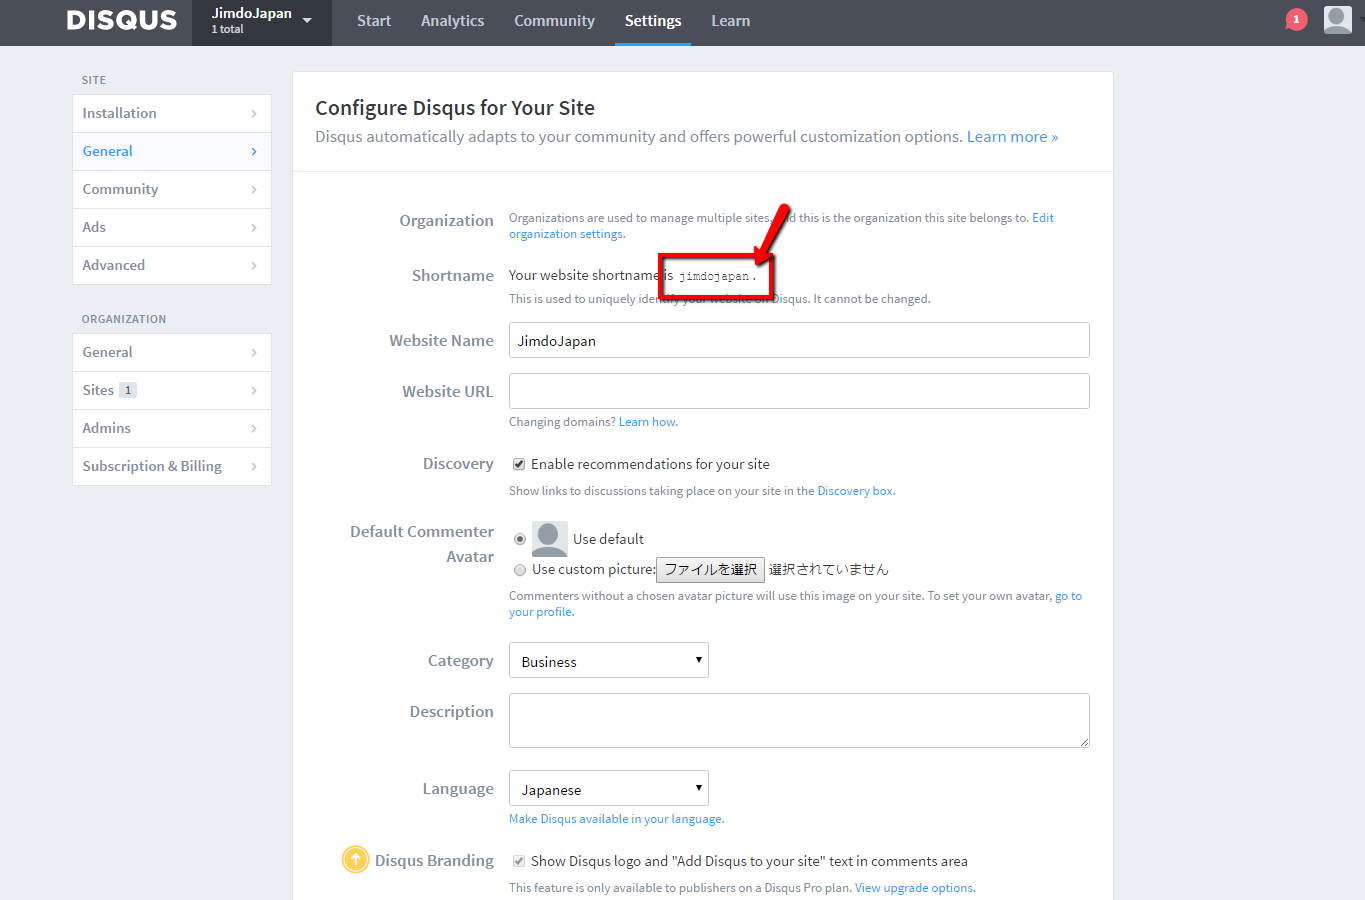Click the chevron beside Subscription & Billing
This screenshot has width=1365, height=900.
point(254,467)
